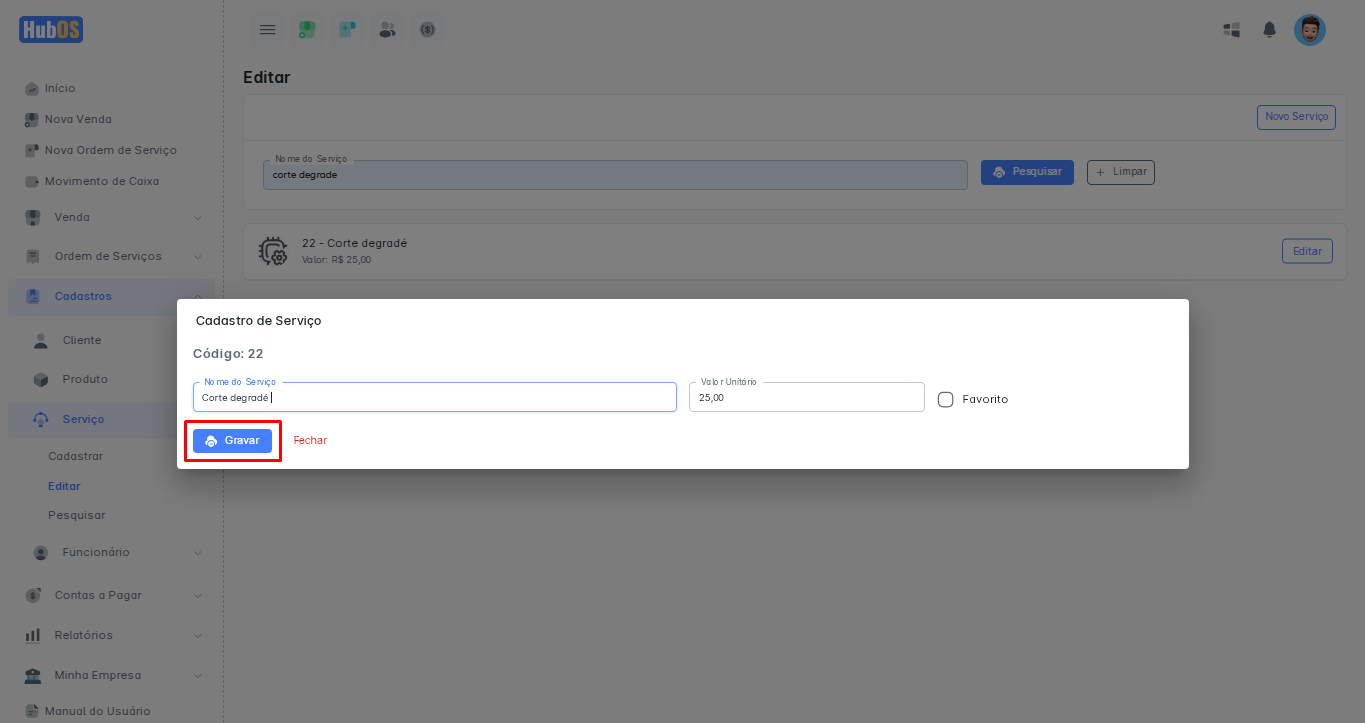Click the red Fechar link
The image size is (1365, 723).
(x=310, y=441)
